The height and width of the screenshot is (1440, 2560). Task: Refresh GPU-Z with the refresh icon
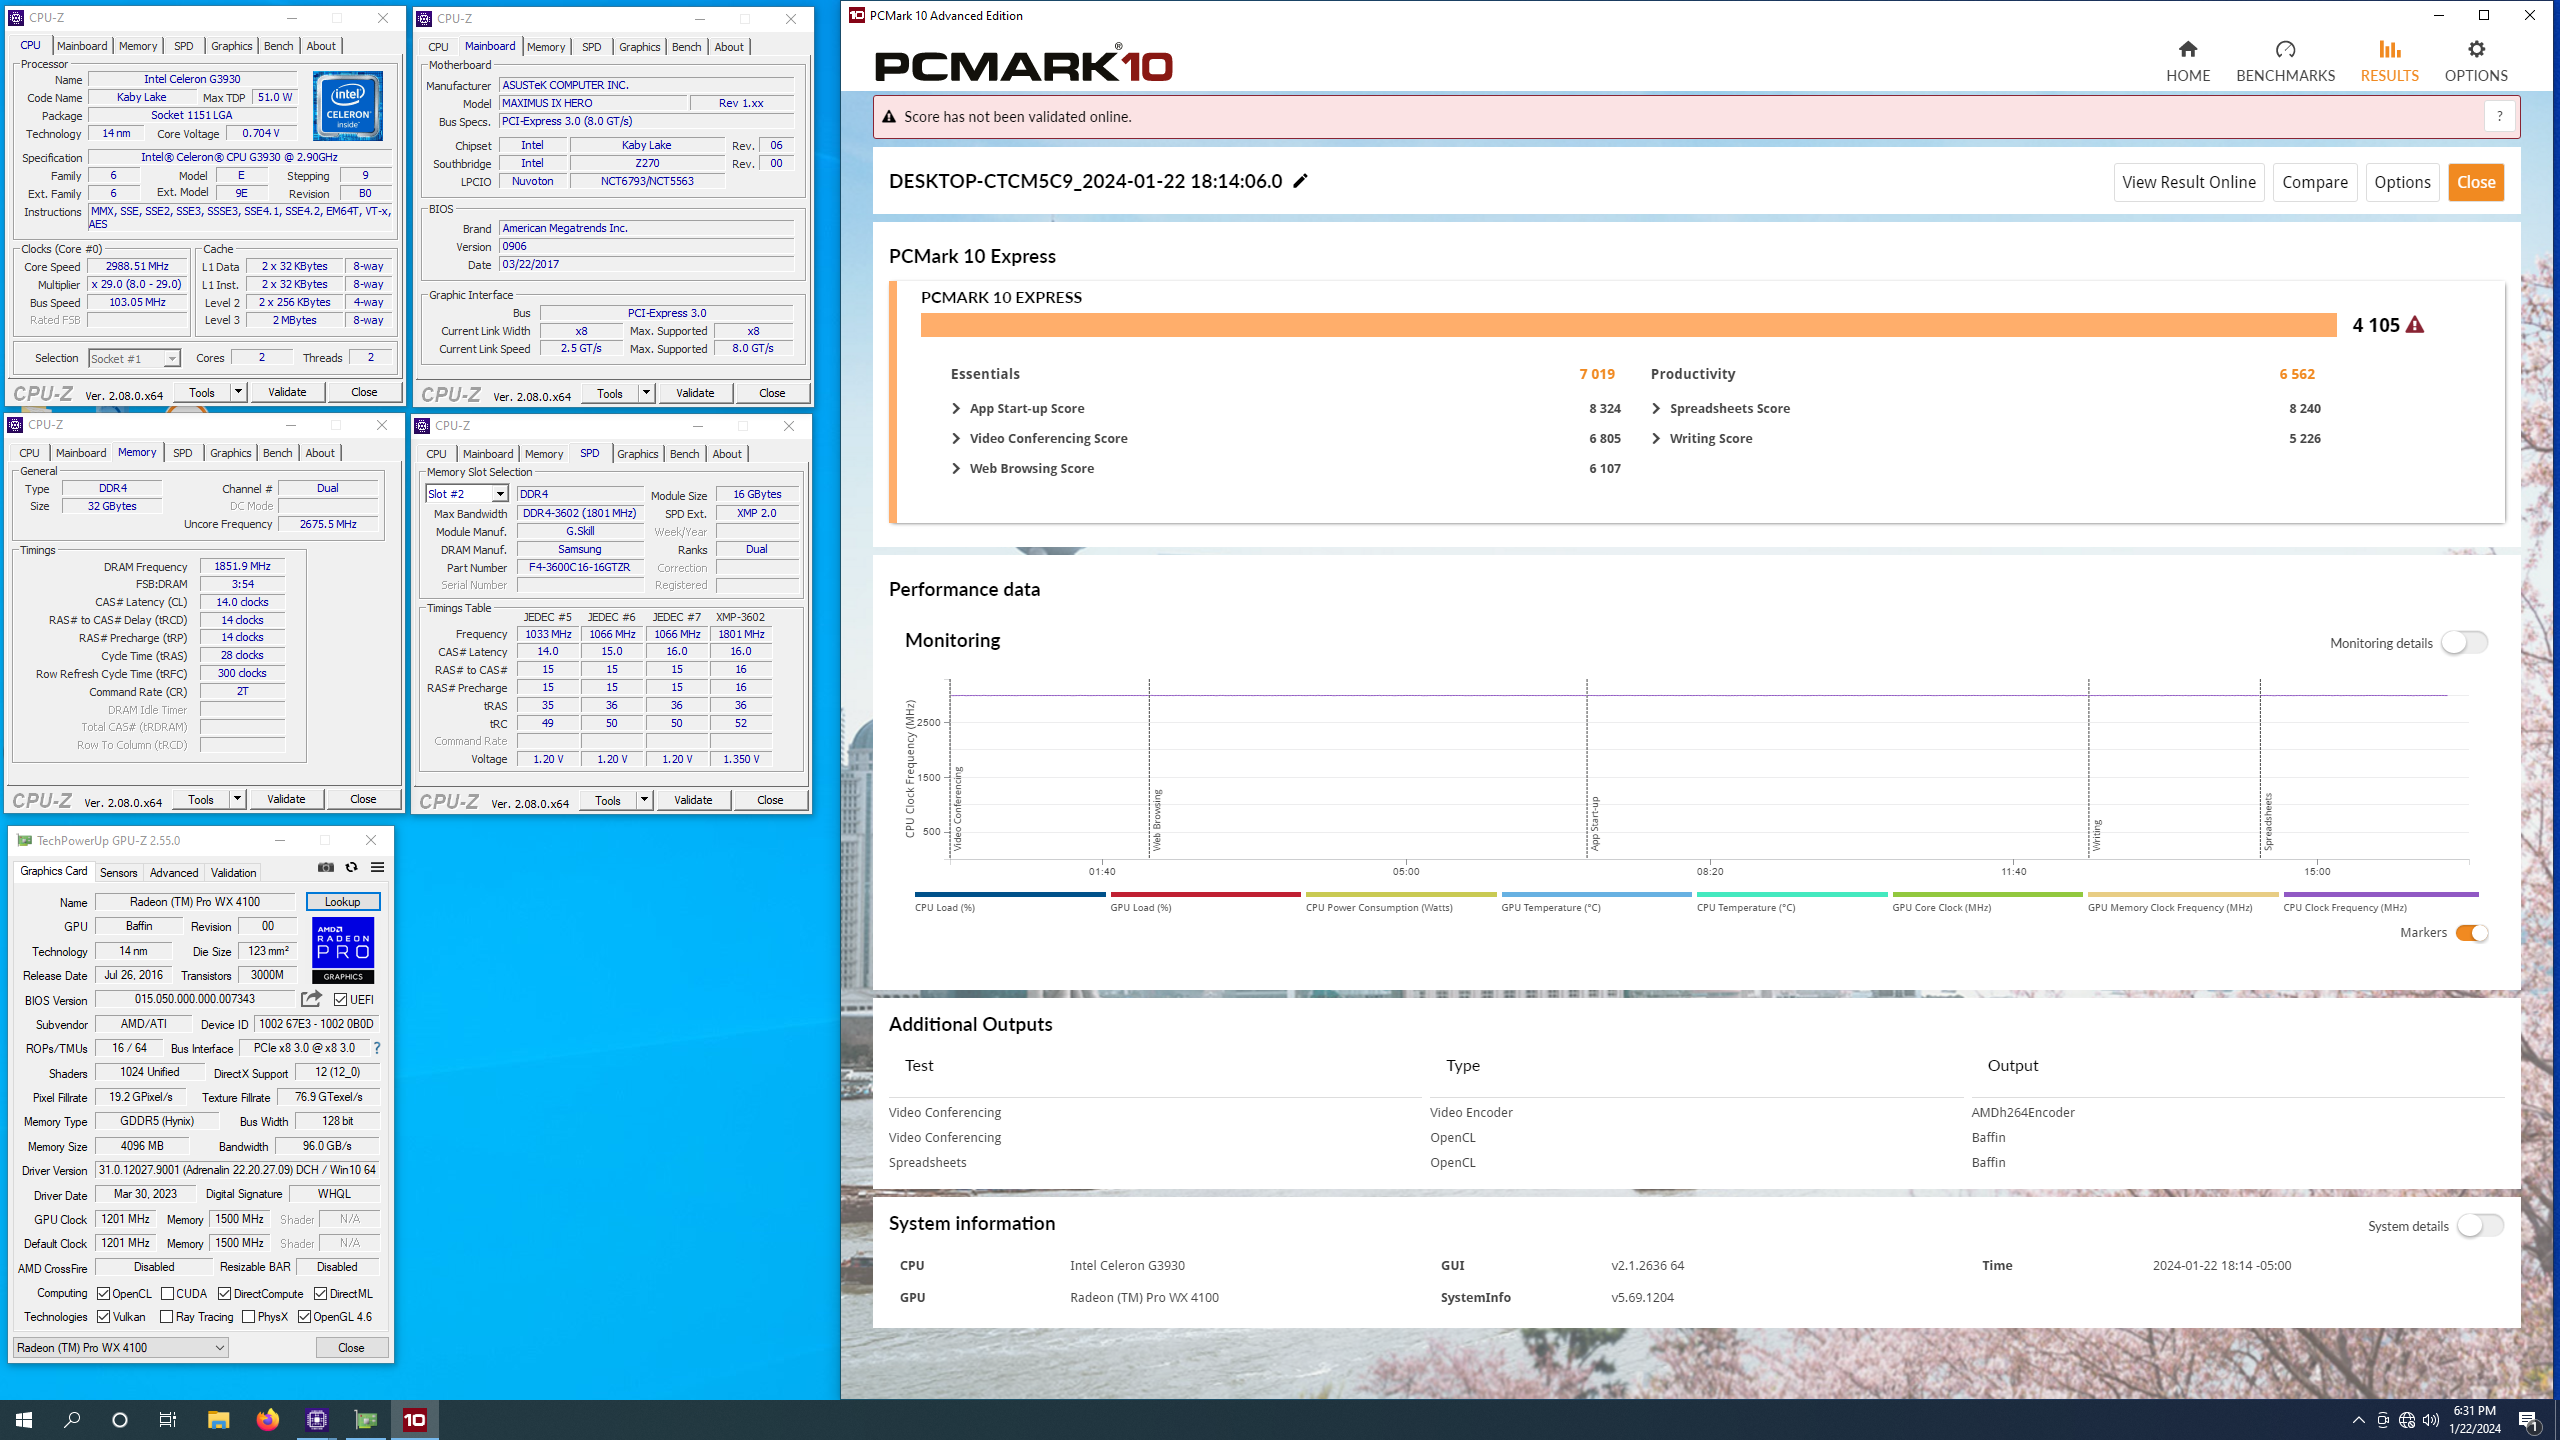pyautogui.click(x=351, y=867)
